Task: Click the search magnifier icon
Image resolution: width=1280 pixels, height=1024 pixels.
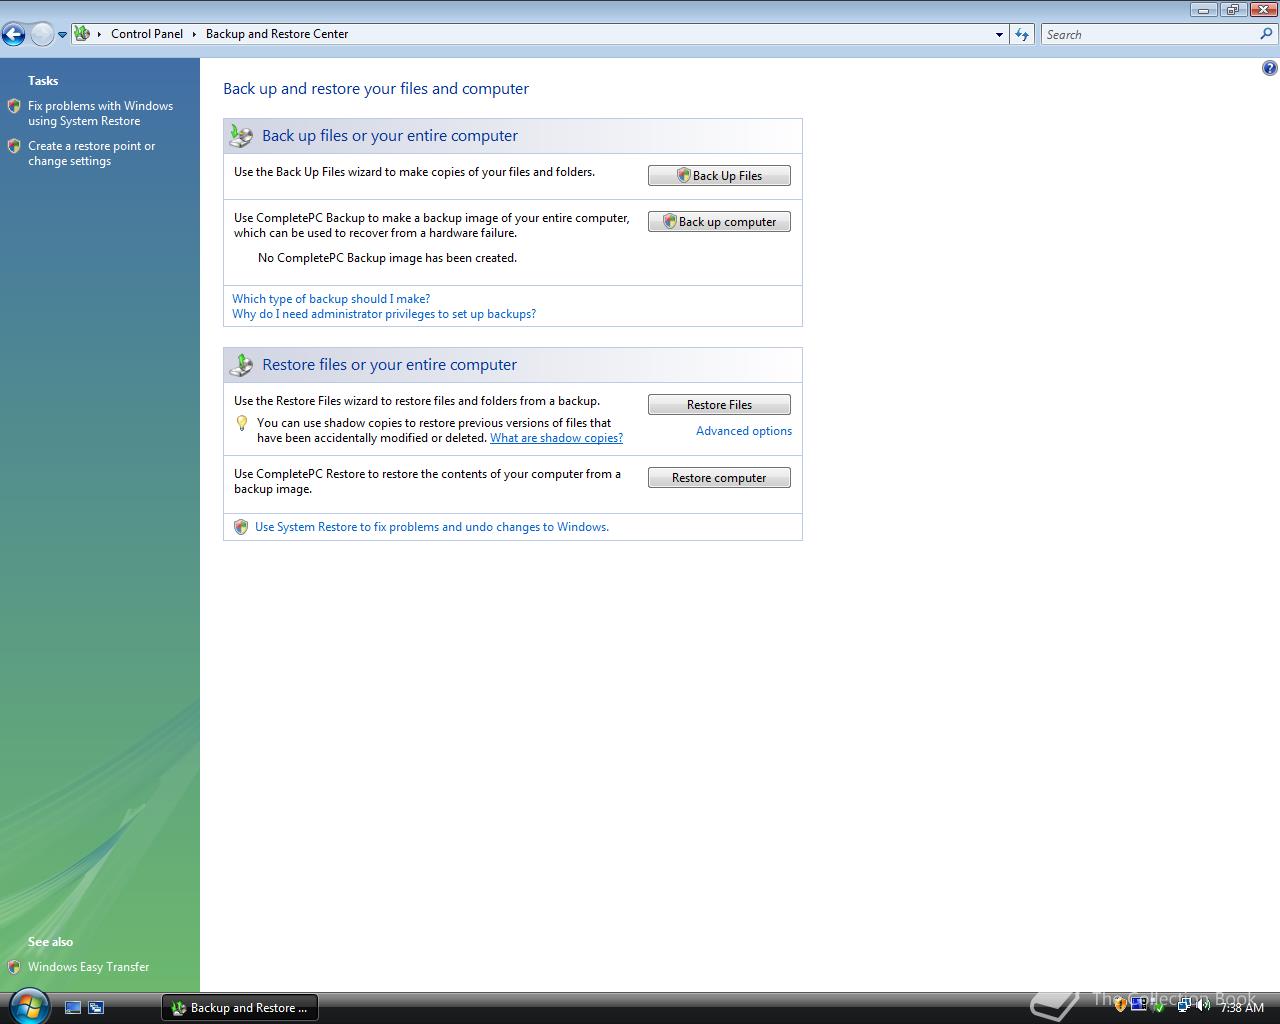Action: [x=1267, y=34]
